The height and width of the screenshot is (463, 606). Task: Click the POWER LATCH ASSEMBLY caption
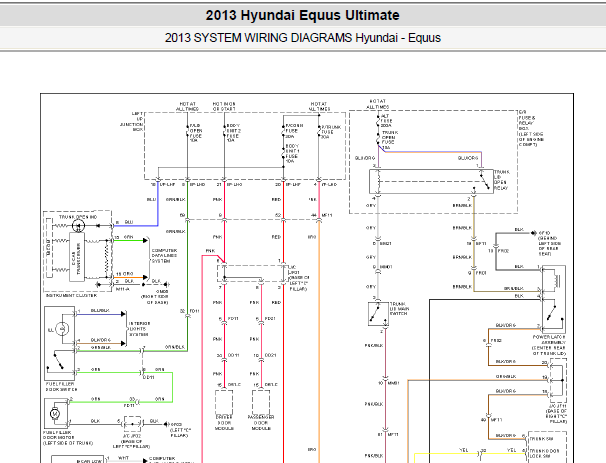click(549, 345)
